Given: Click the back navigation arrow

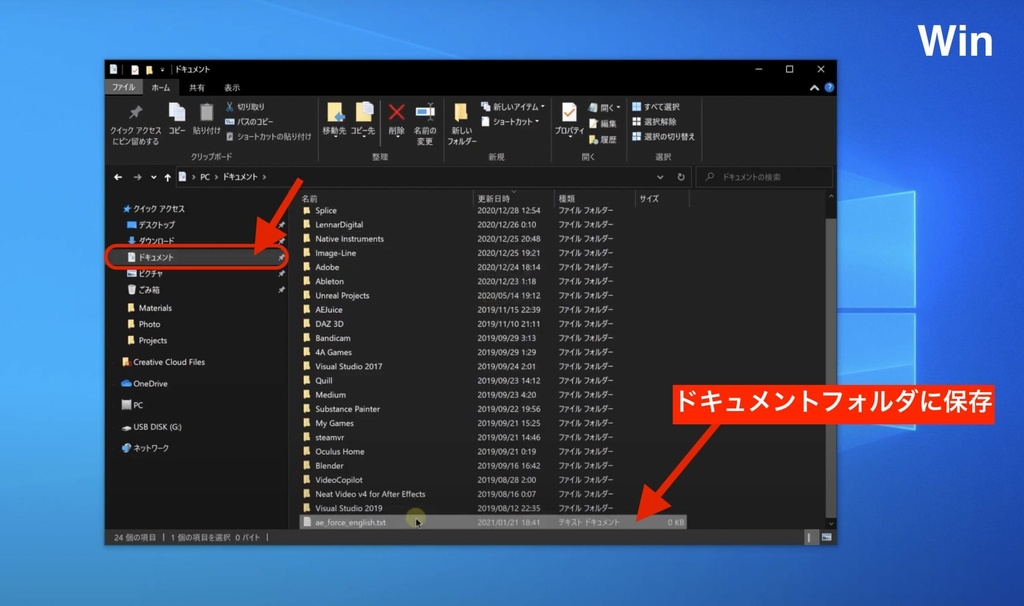Looking at the screenshot, I should tap(117, 176).
